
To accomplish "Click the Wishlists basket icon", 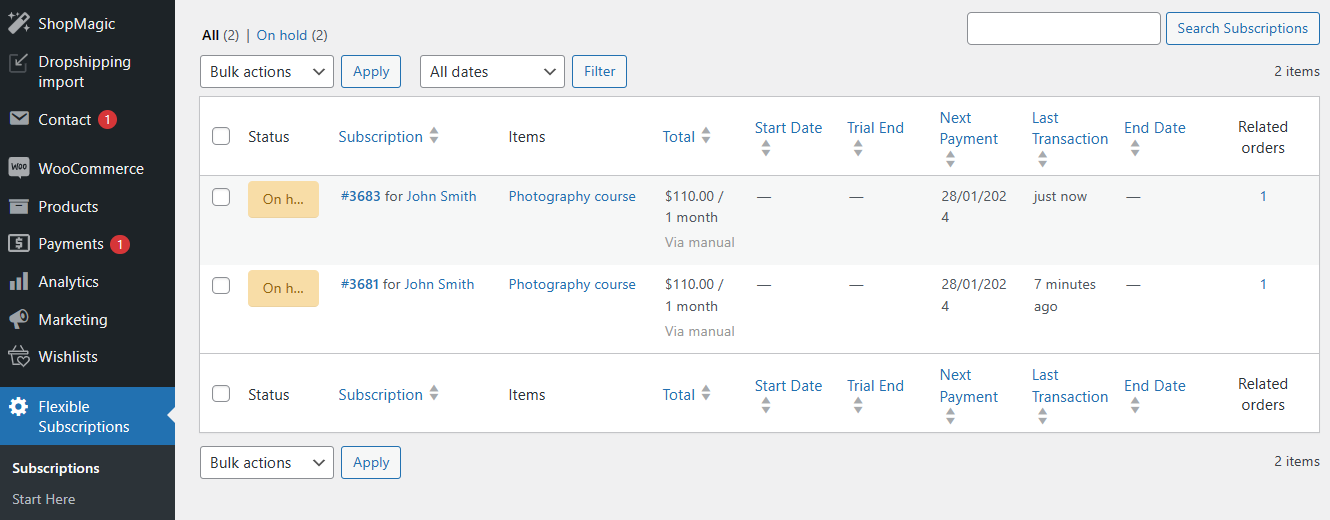I will [x=18, y=357].
